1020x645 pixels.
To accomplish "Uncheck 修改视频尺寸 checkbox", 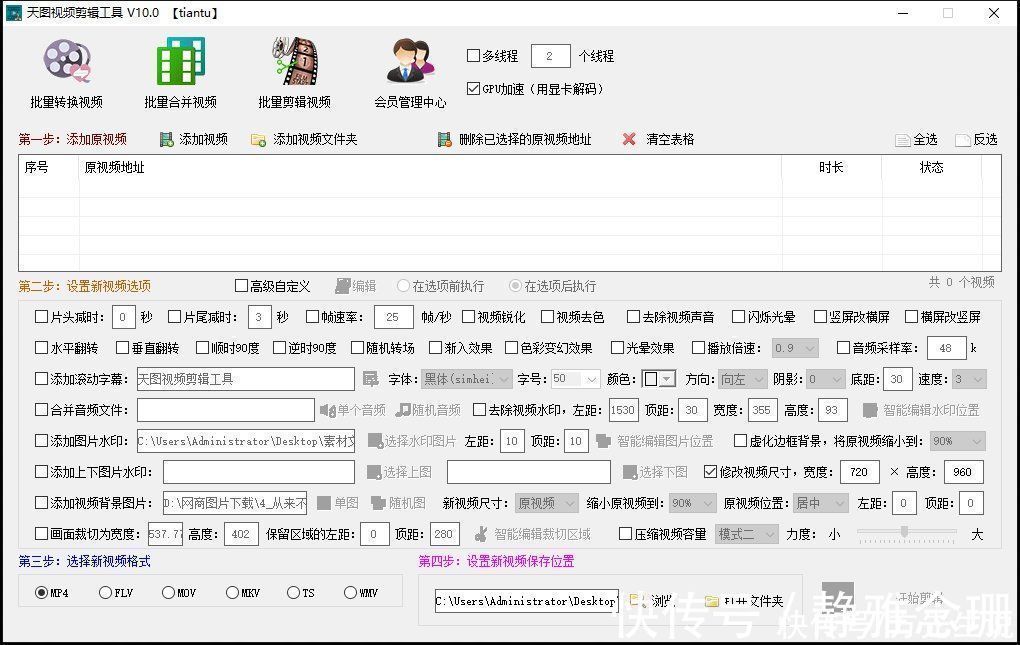I will (710, 471).
